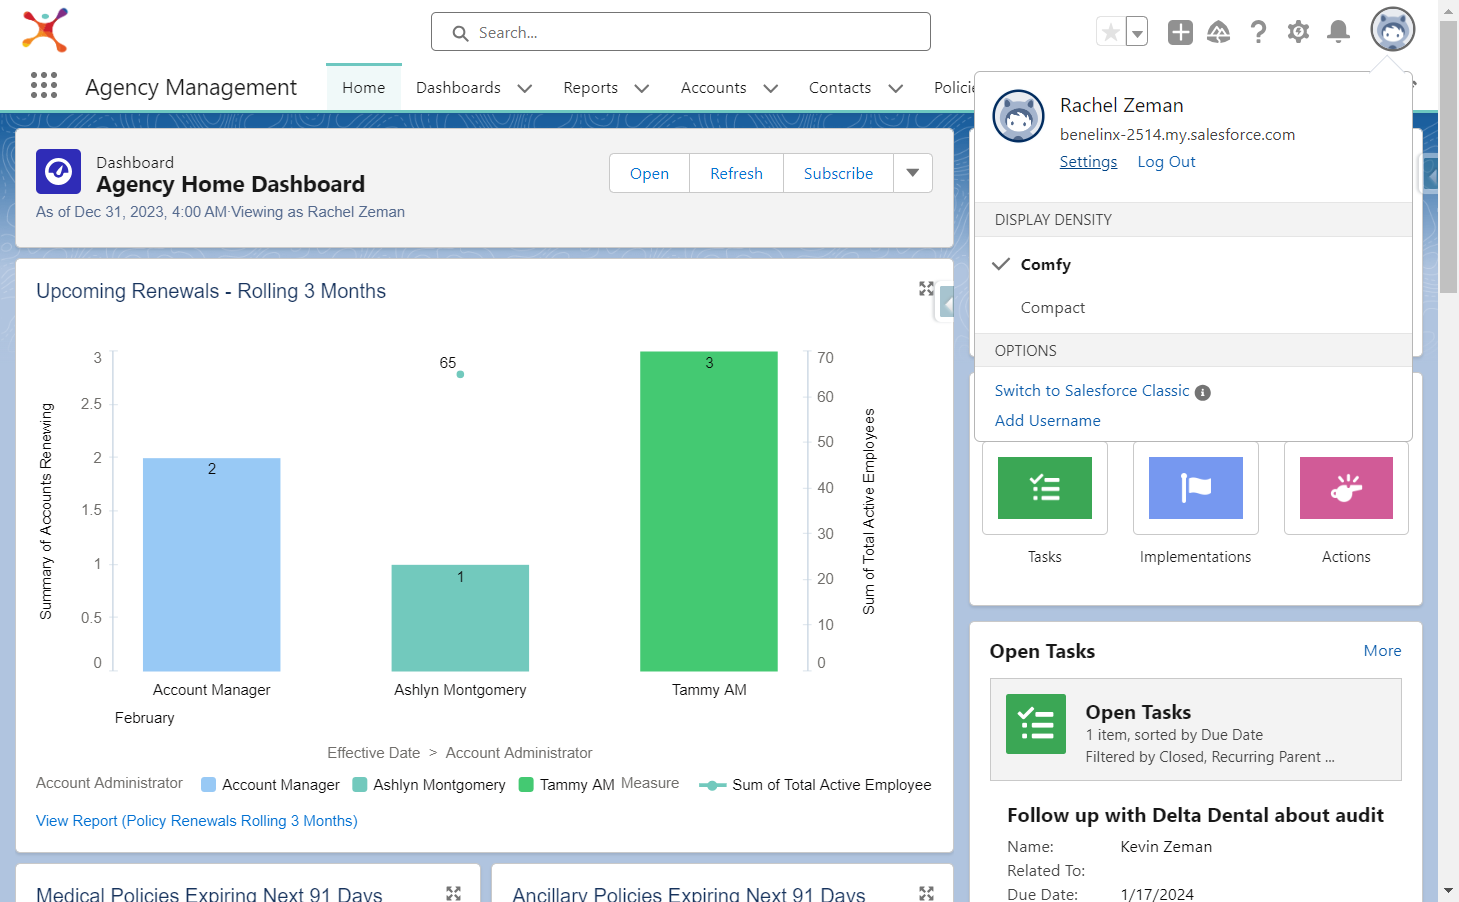Click the user profile avatar in header

pos(1393,30)
